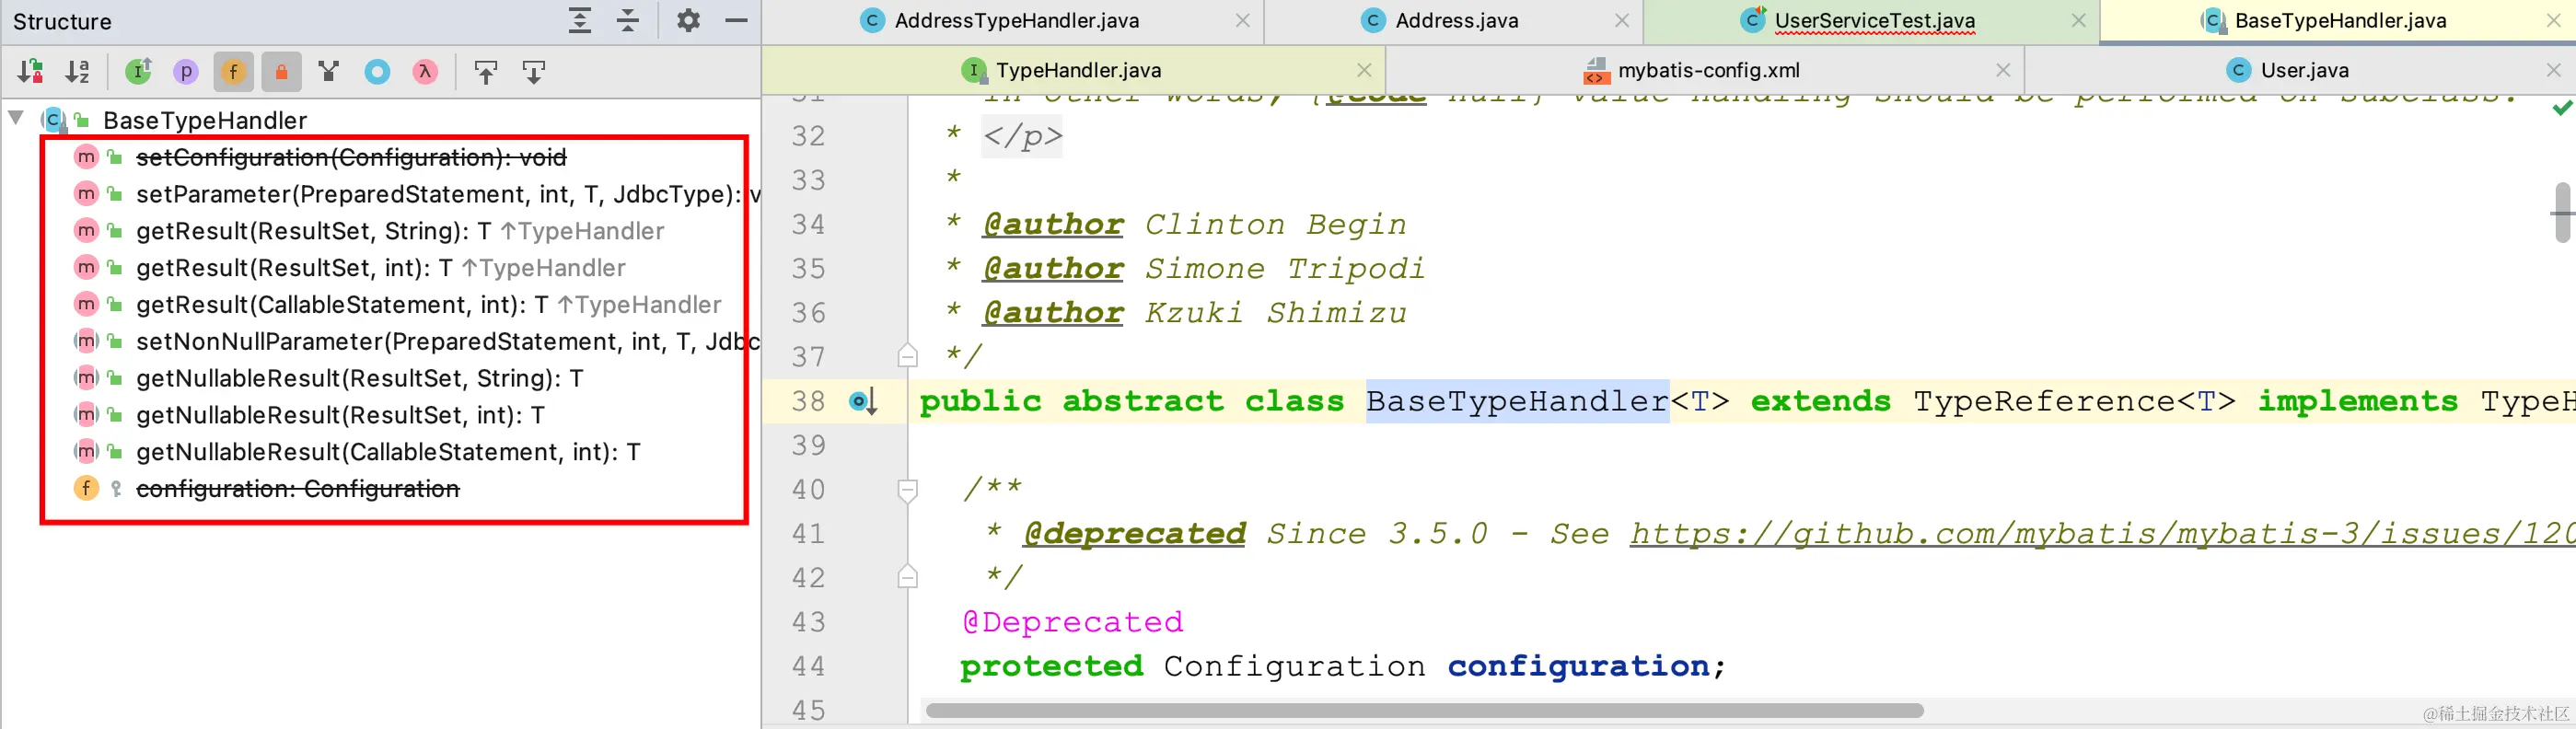The width and height of the screenshot is (2576, 729).
Task: Select BaseTypeHandler class in Structure tree
Action: pyautogui.click(x=205, y=120)
